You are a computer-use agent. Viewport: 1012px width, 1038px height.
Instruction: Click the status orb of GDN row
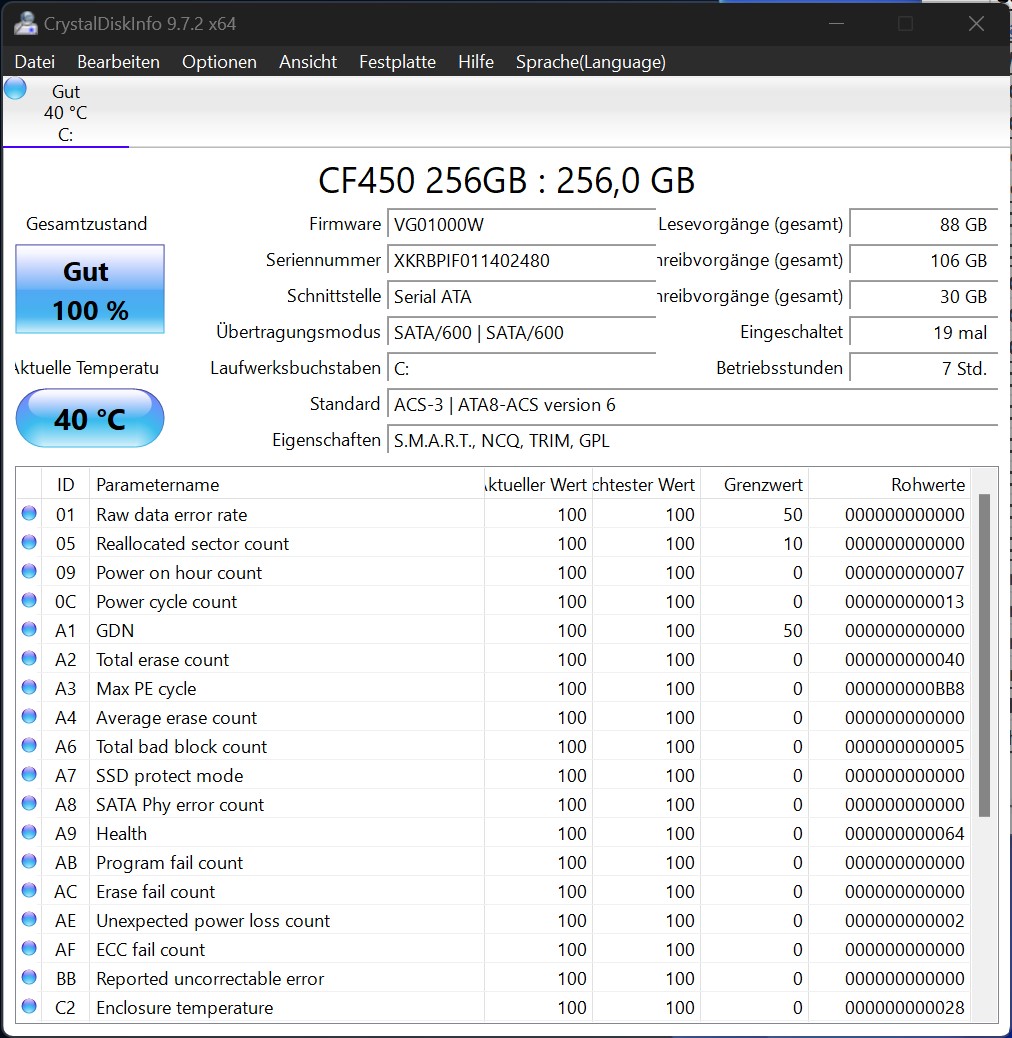click(29, 629)
